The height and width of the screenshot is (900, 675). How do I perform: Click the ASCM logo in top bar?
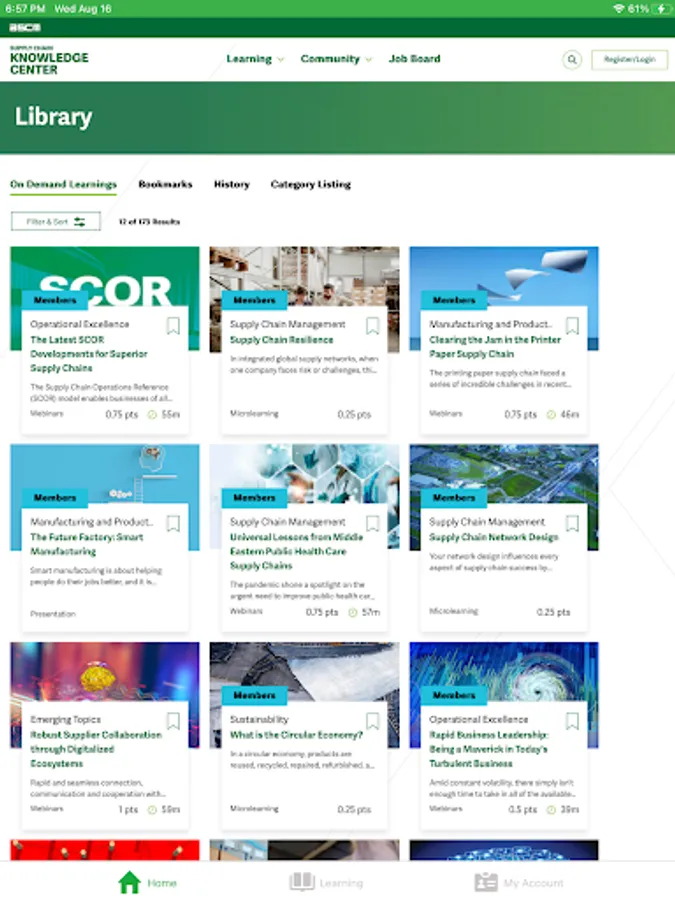coord(25,28)
